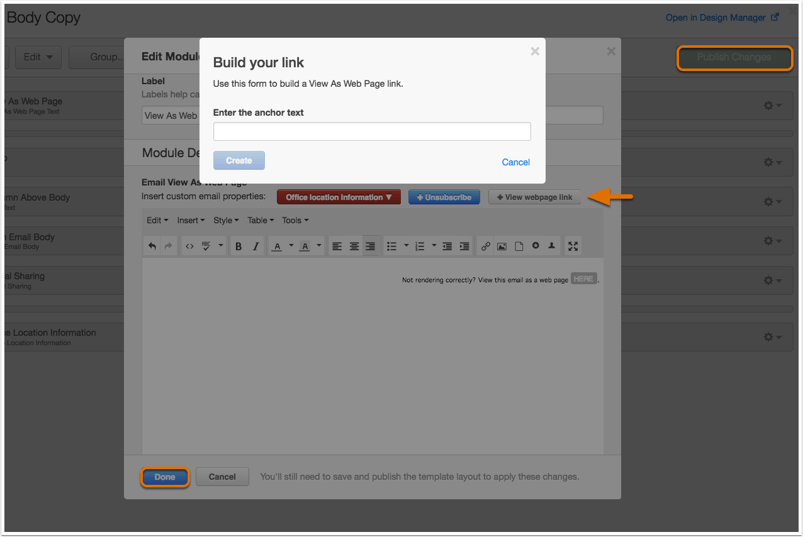
Task: Switch the editor to fullscreen mode
Action: coord(573,246)
